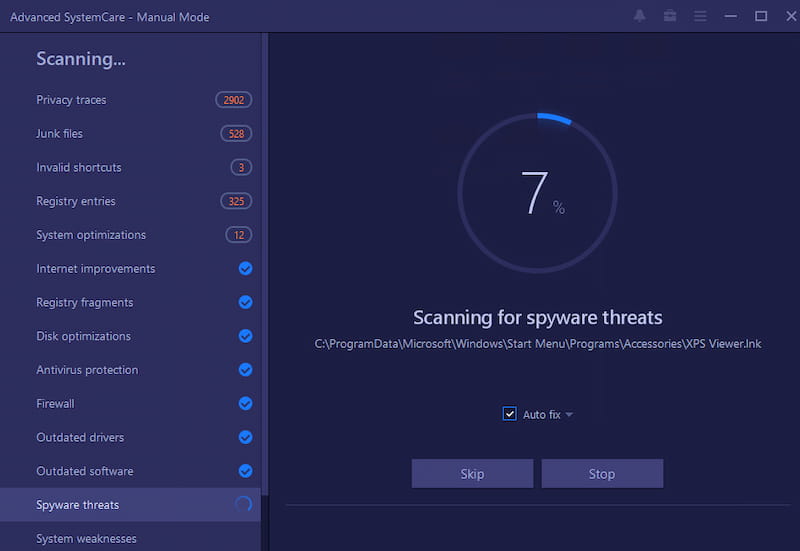This screenshot has width=800, height=551.
Task: Click Advanced SystemCare - Manual Mode title
Action: (110, 17)
